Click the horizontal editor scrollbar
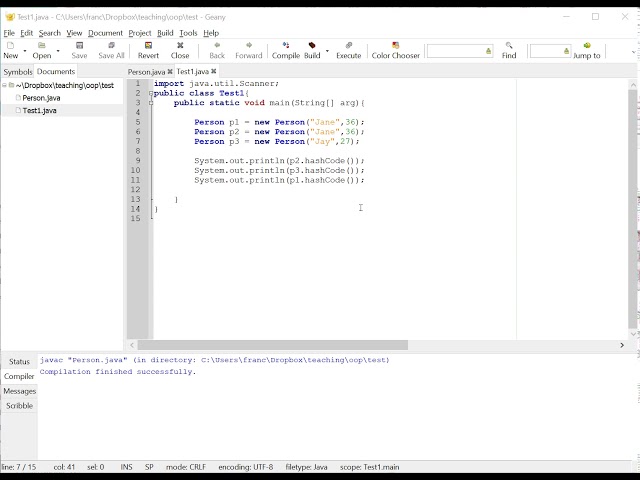 point(272,345)
